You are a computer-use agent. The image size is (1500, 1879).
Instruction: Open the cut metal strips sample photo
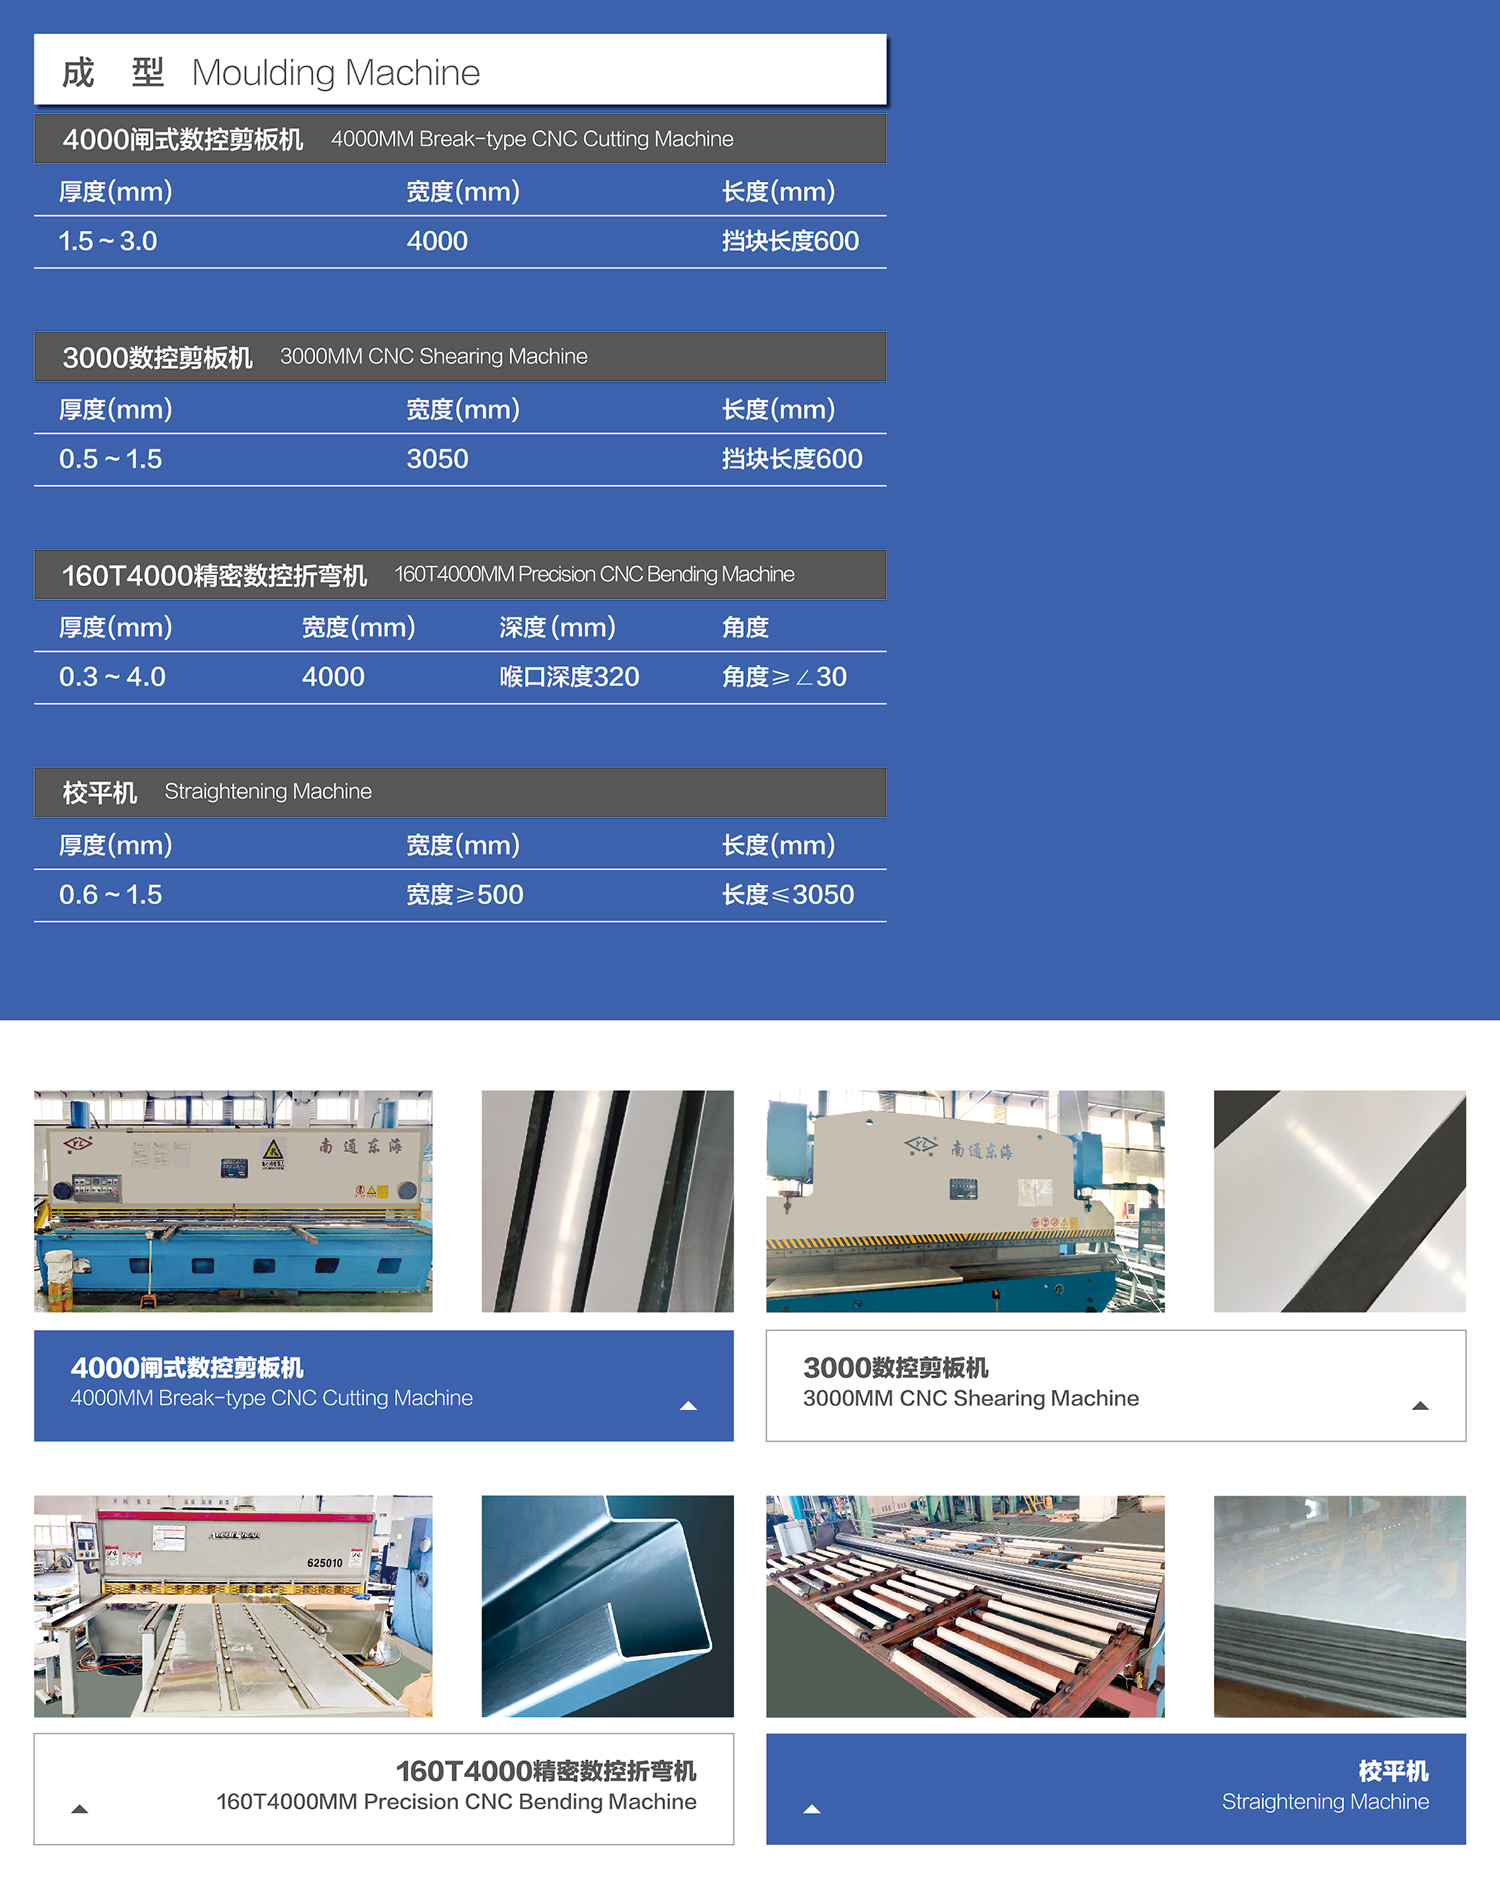tap(607, 1201)
